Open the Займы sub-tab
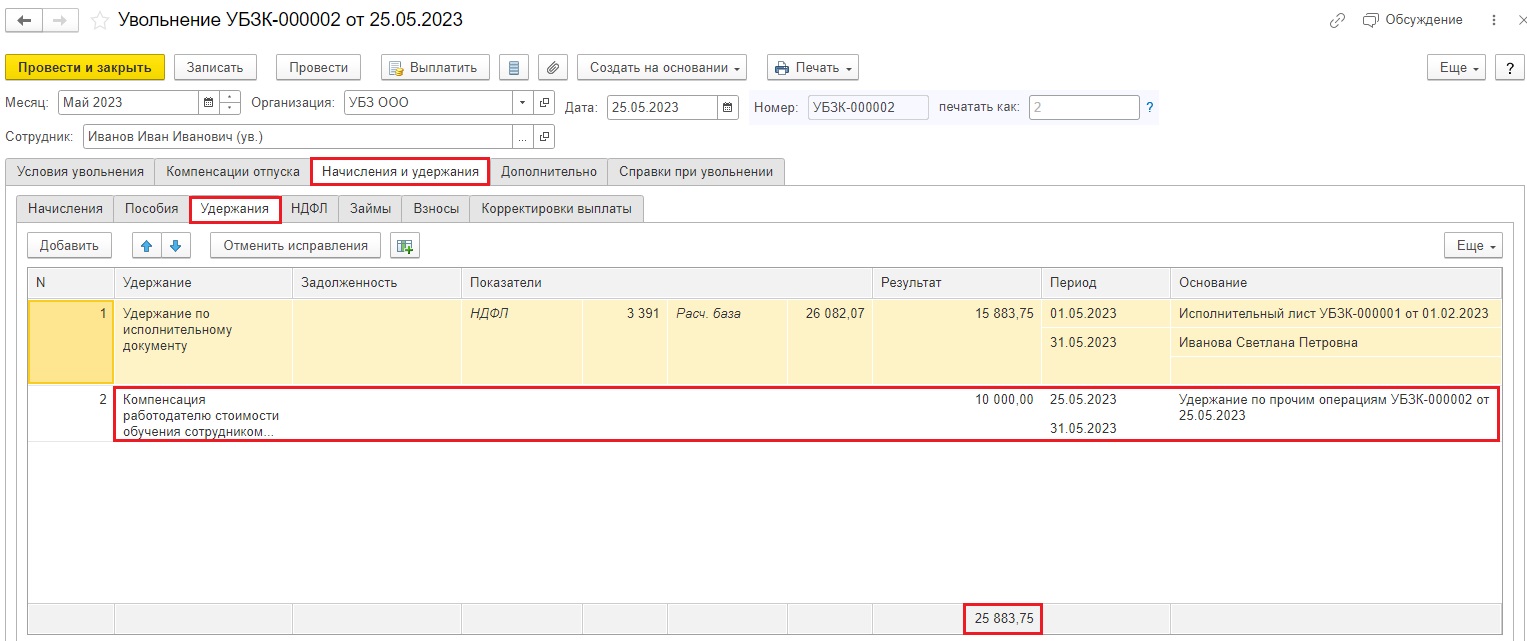Viewport: 1527px width, 641px height. pos(371,208)
